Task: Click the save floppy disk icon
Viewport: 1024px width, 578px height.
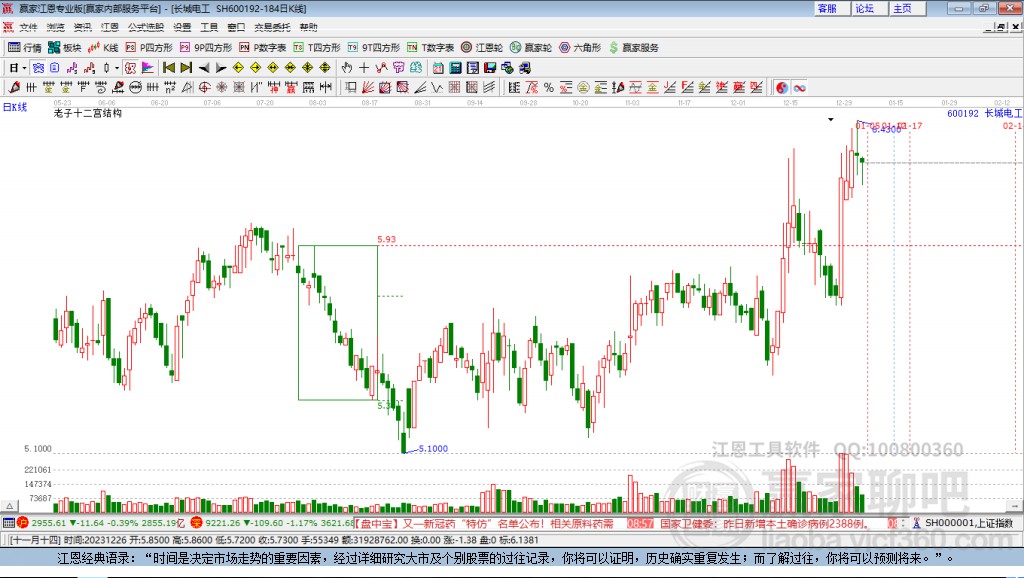Action: (x=490, y=68)
